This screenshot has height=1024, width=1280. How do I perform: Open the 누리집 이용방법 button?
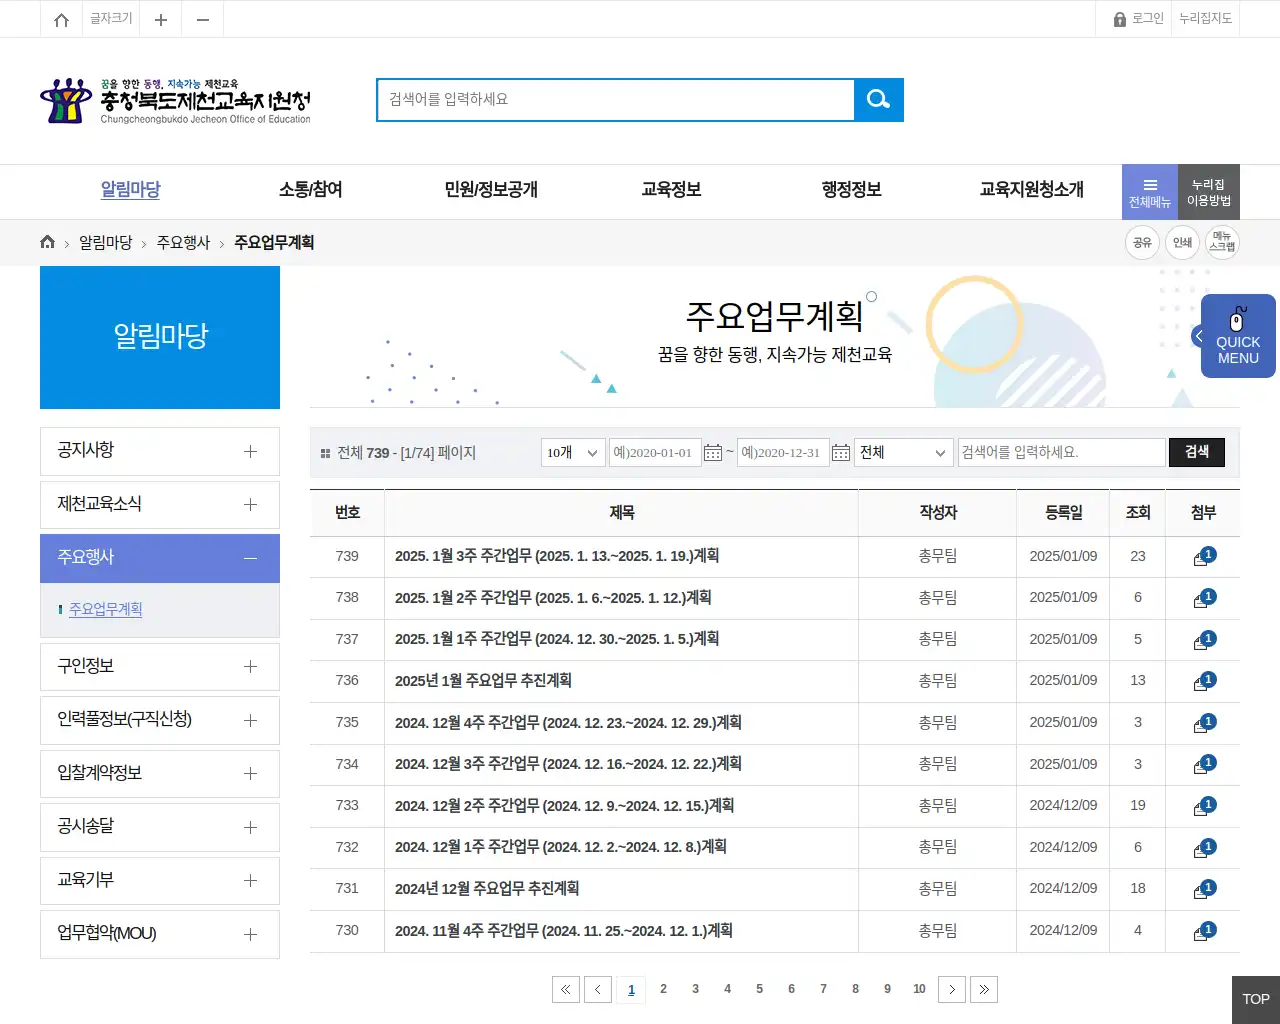pyautogui.click(x=1209, y=192)
